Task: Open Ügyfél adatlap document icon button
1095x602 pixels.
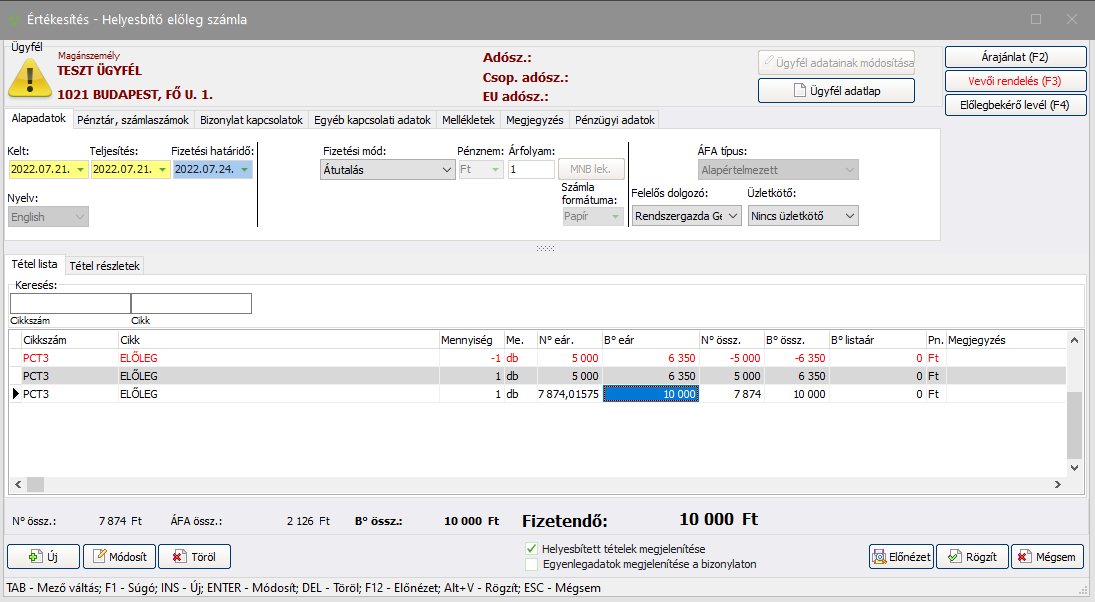Action: click(799, 91)
